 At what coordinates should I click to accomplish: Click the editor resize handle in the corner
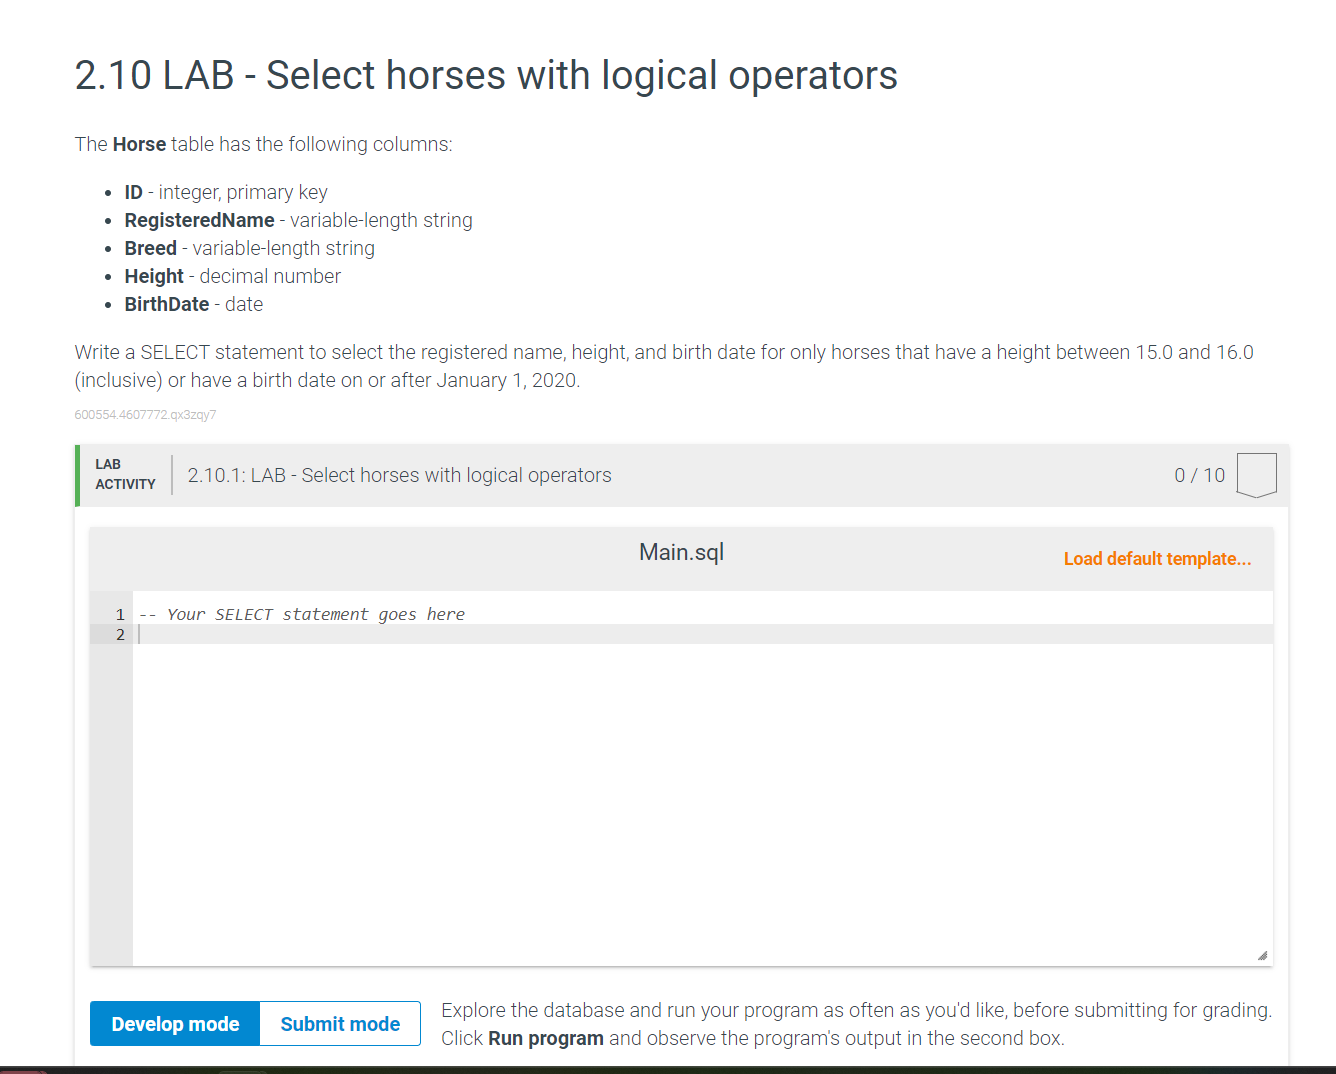(x=1262, y=955)
